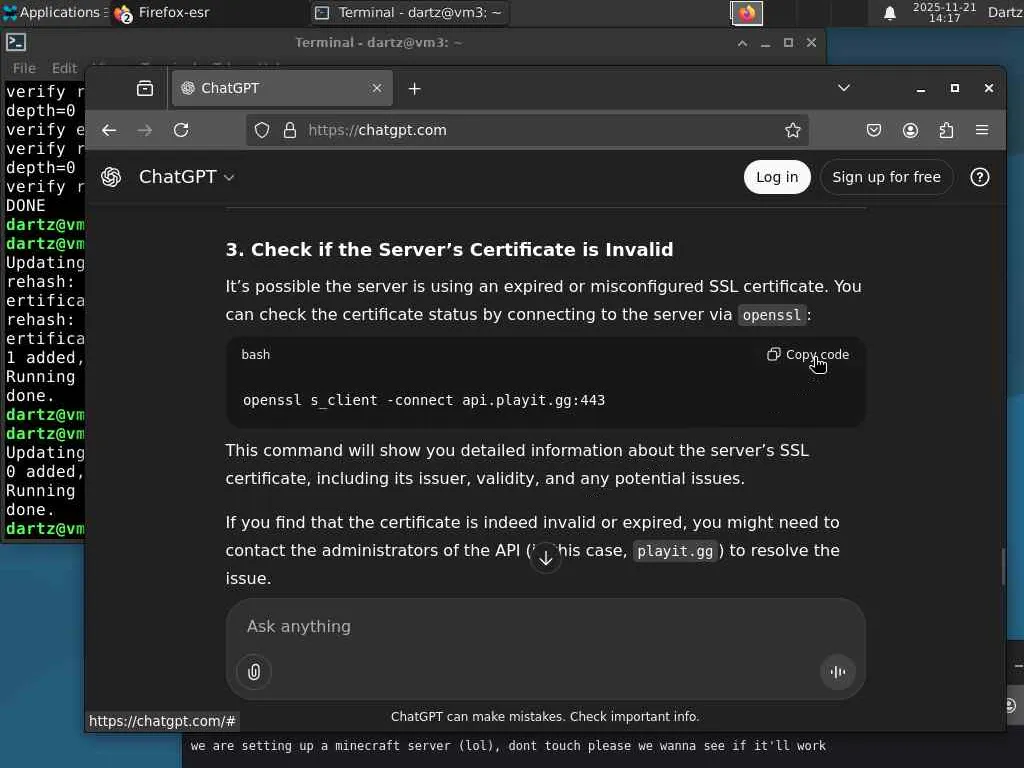Bookmark this page with the star icon
This screenshot has height=768, width=1024.
[793, 130]
